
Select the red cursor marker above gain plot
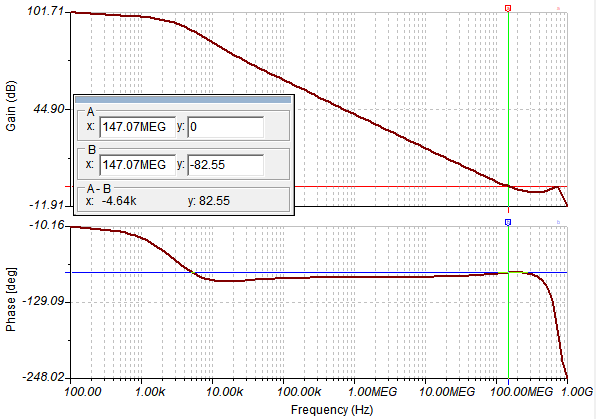[508, 8]
